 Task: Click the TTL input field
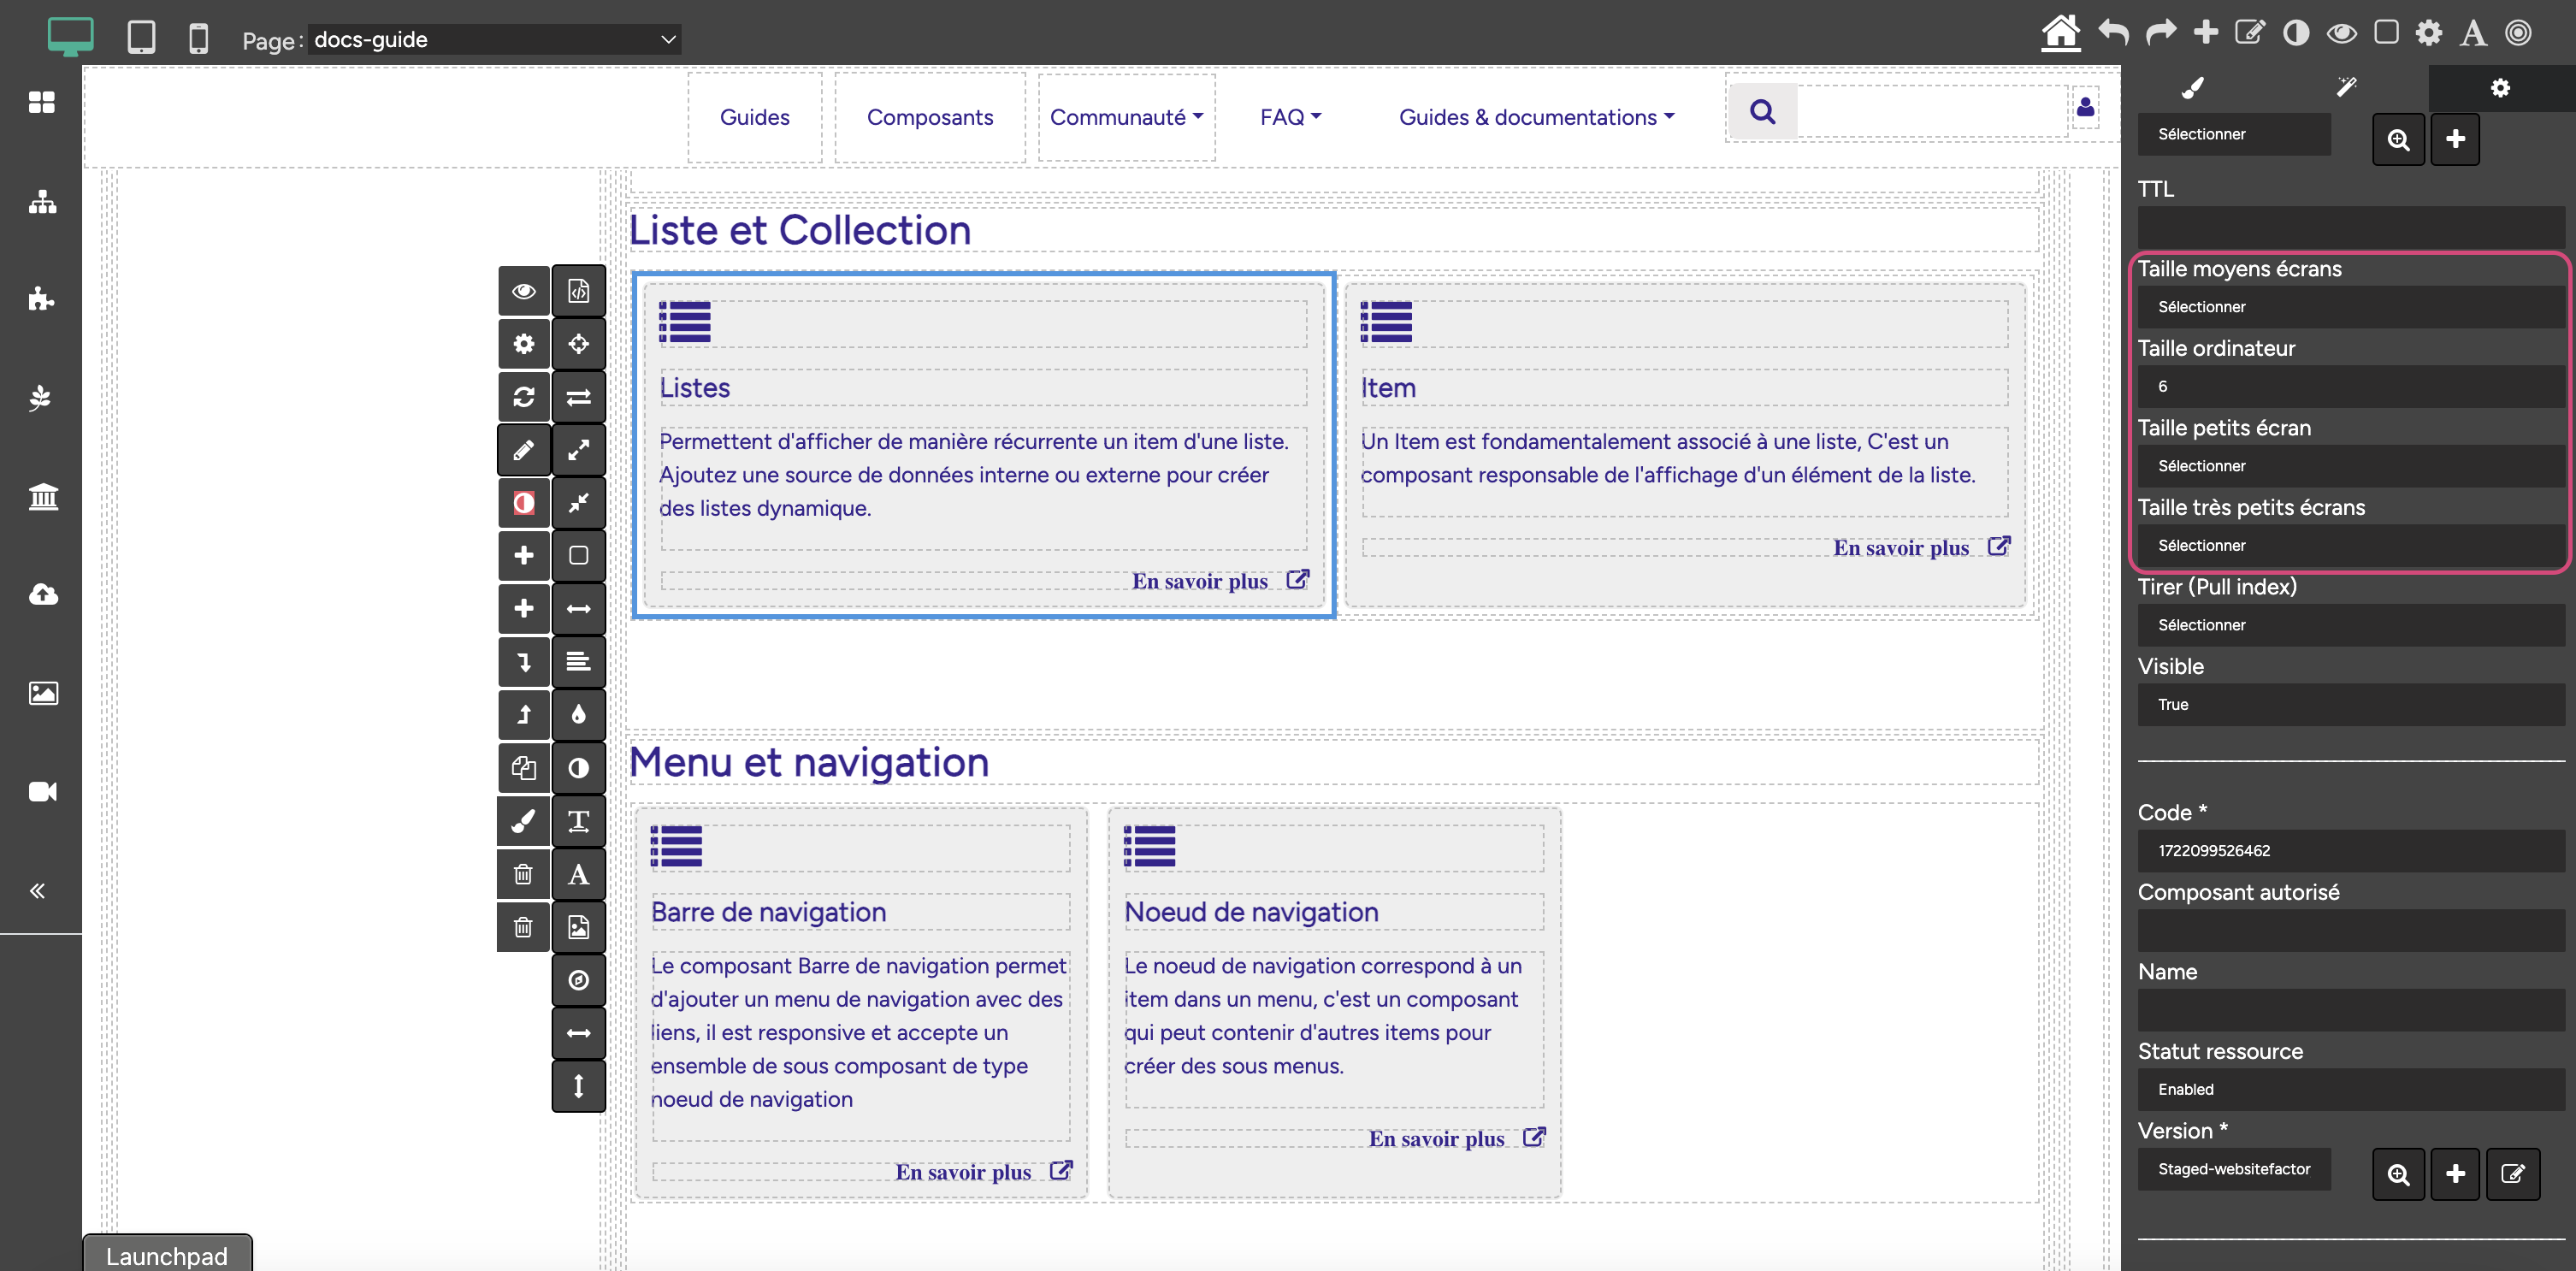point(2351,227)
